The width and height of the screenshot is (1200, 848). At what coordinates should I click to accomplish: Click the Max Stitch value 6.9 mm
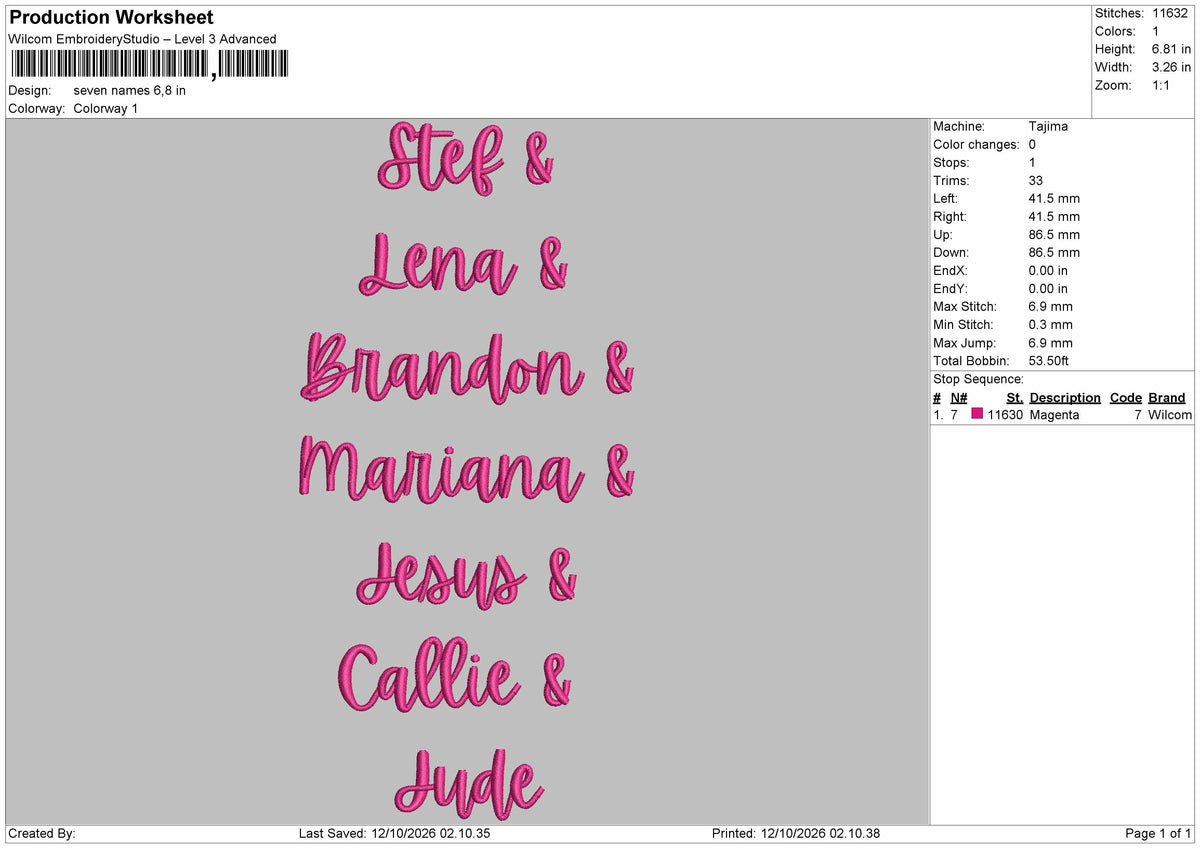(1050, 306)
